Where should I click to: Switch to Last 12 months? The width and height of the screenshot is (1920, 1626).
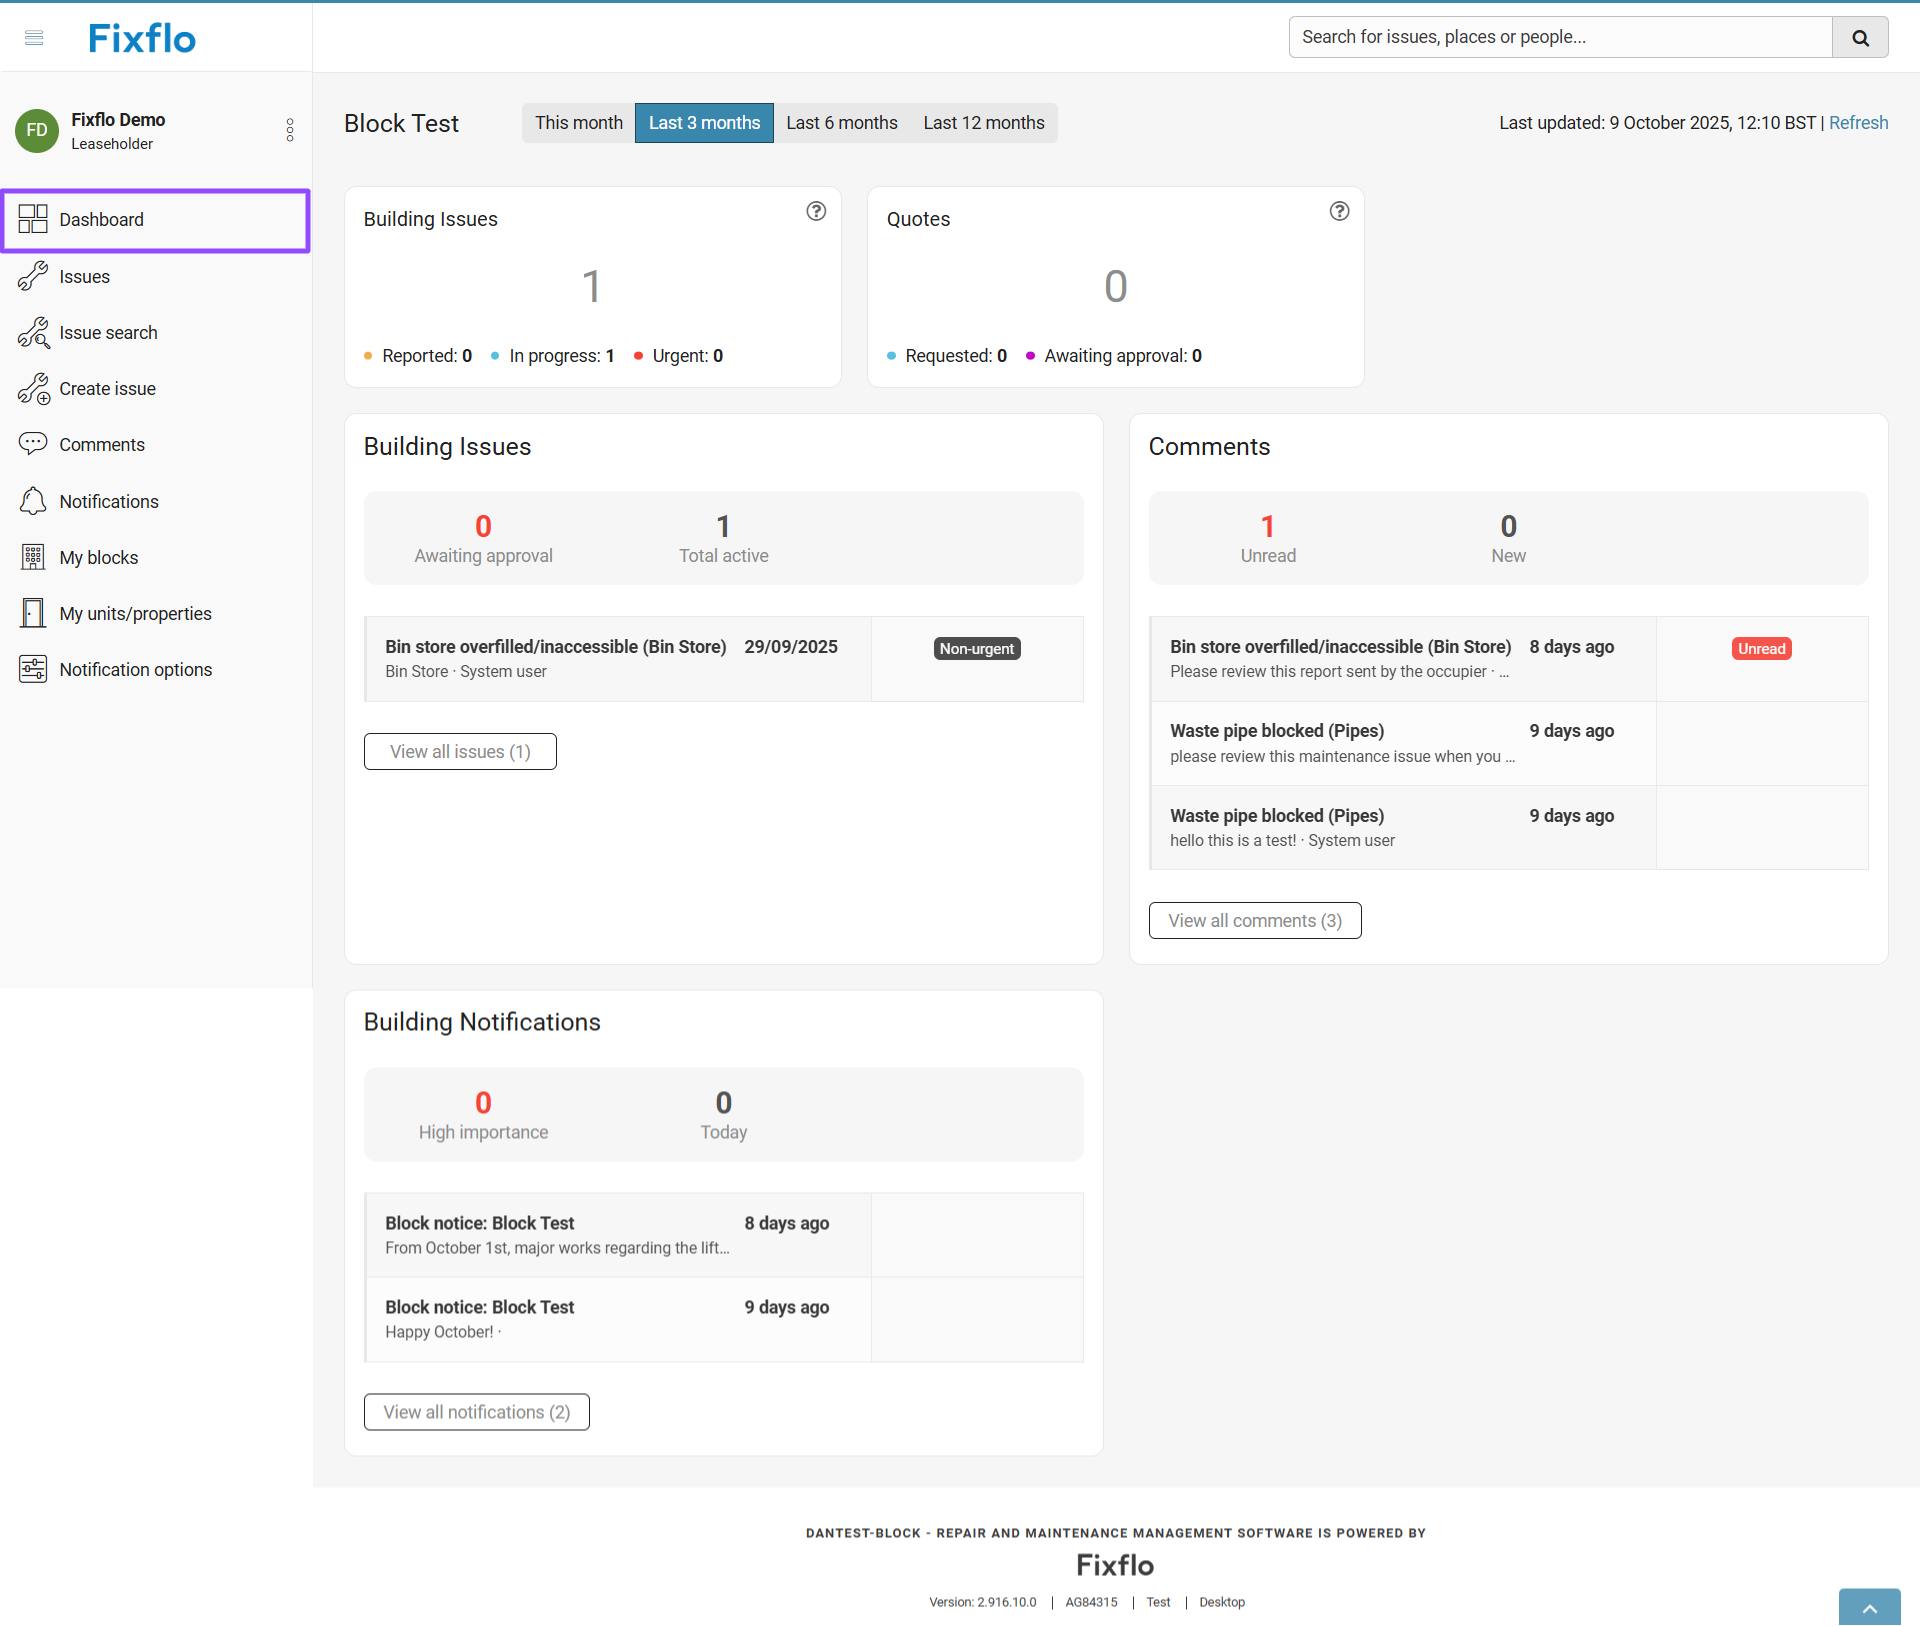[983, 123]
